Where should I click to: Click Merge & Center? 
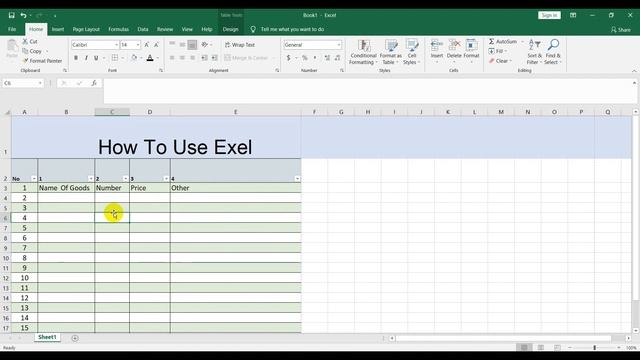tap(246, 58)
